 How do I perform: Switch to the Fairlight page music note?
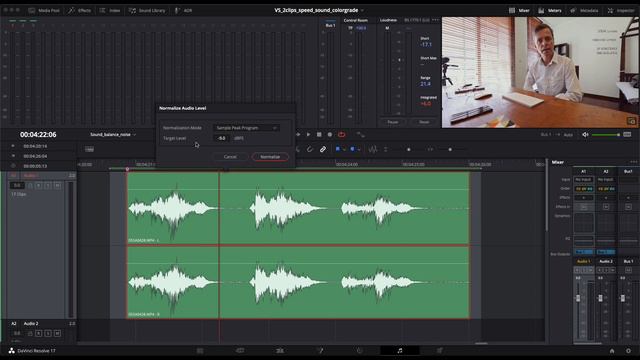pos(400,351)
